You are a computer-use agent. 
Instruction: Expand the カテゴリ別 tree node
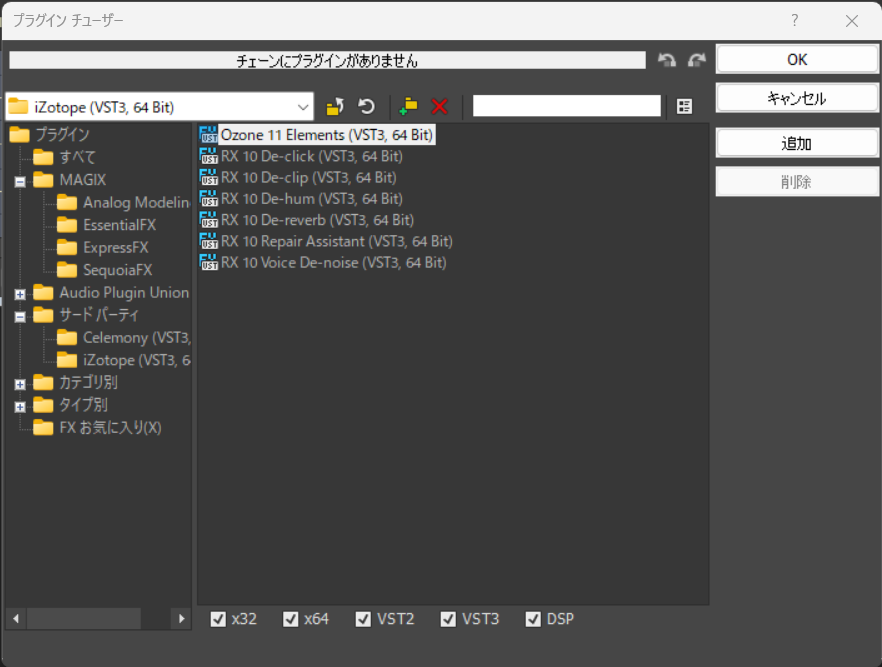coord(20,384)
